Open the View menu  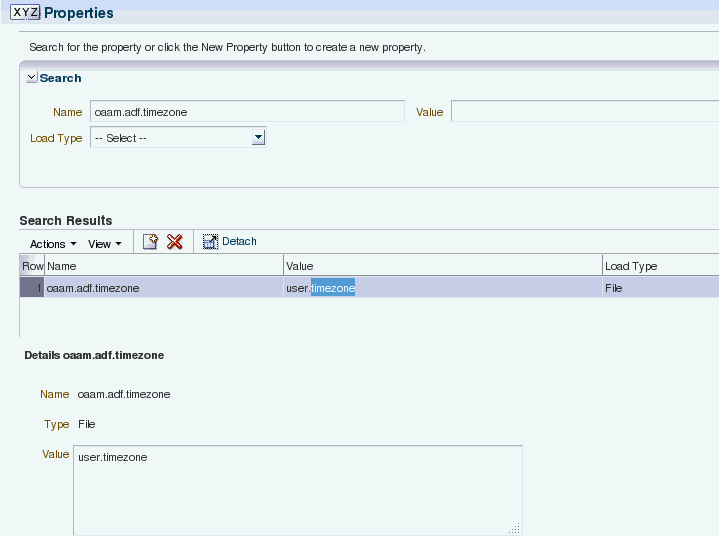coord(105,244)
